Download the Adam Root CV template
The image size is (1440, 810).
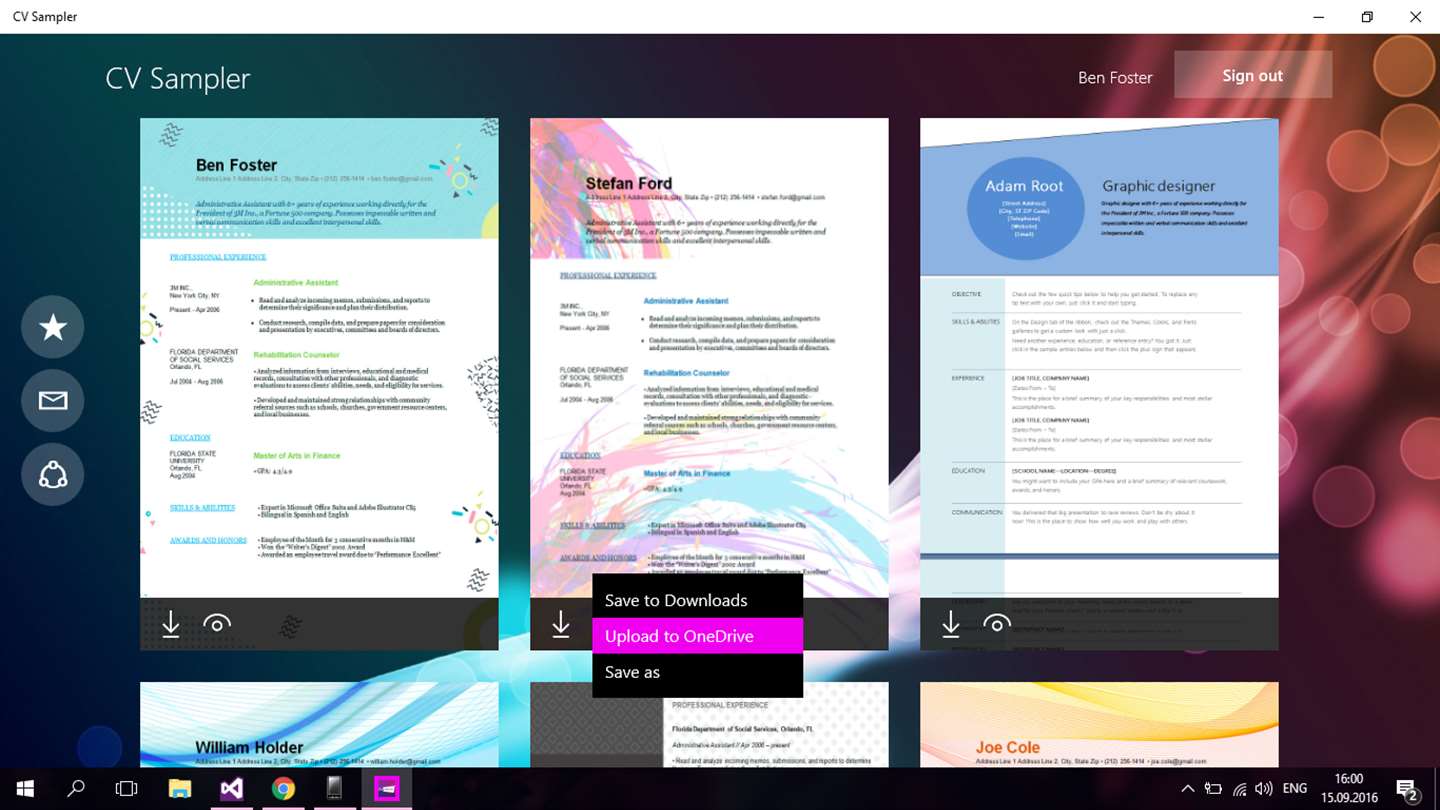pyautogui.click(x=951, y=624)
